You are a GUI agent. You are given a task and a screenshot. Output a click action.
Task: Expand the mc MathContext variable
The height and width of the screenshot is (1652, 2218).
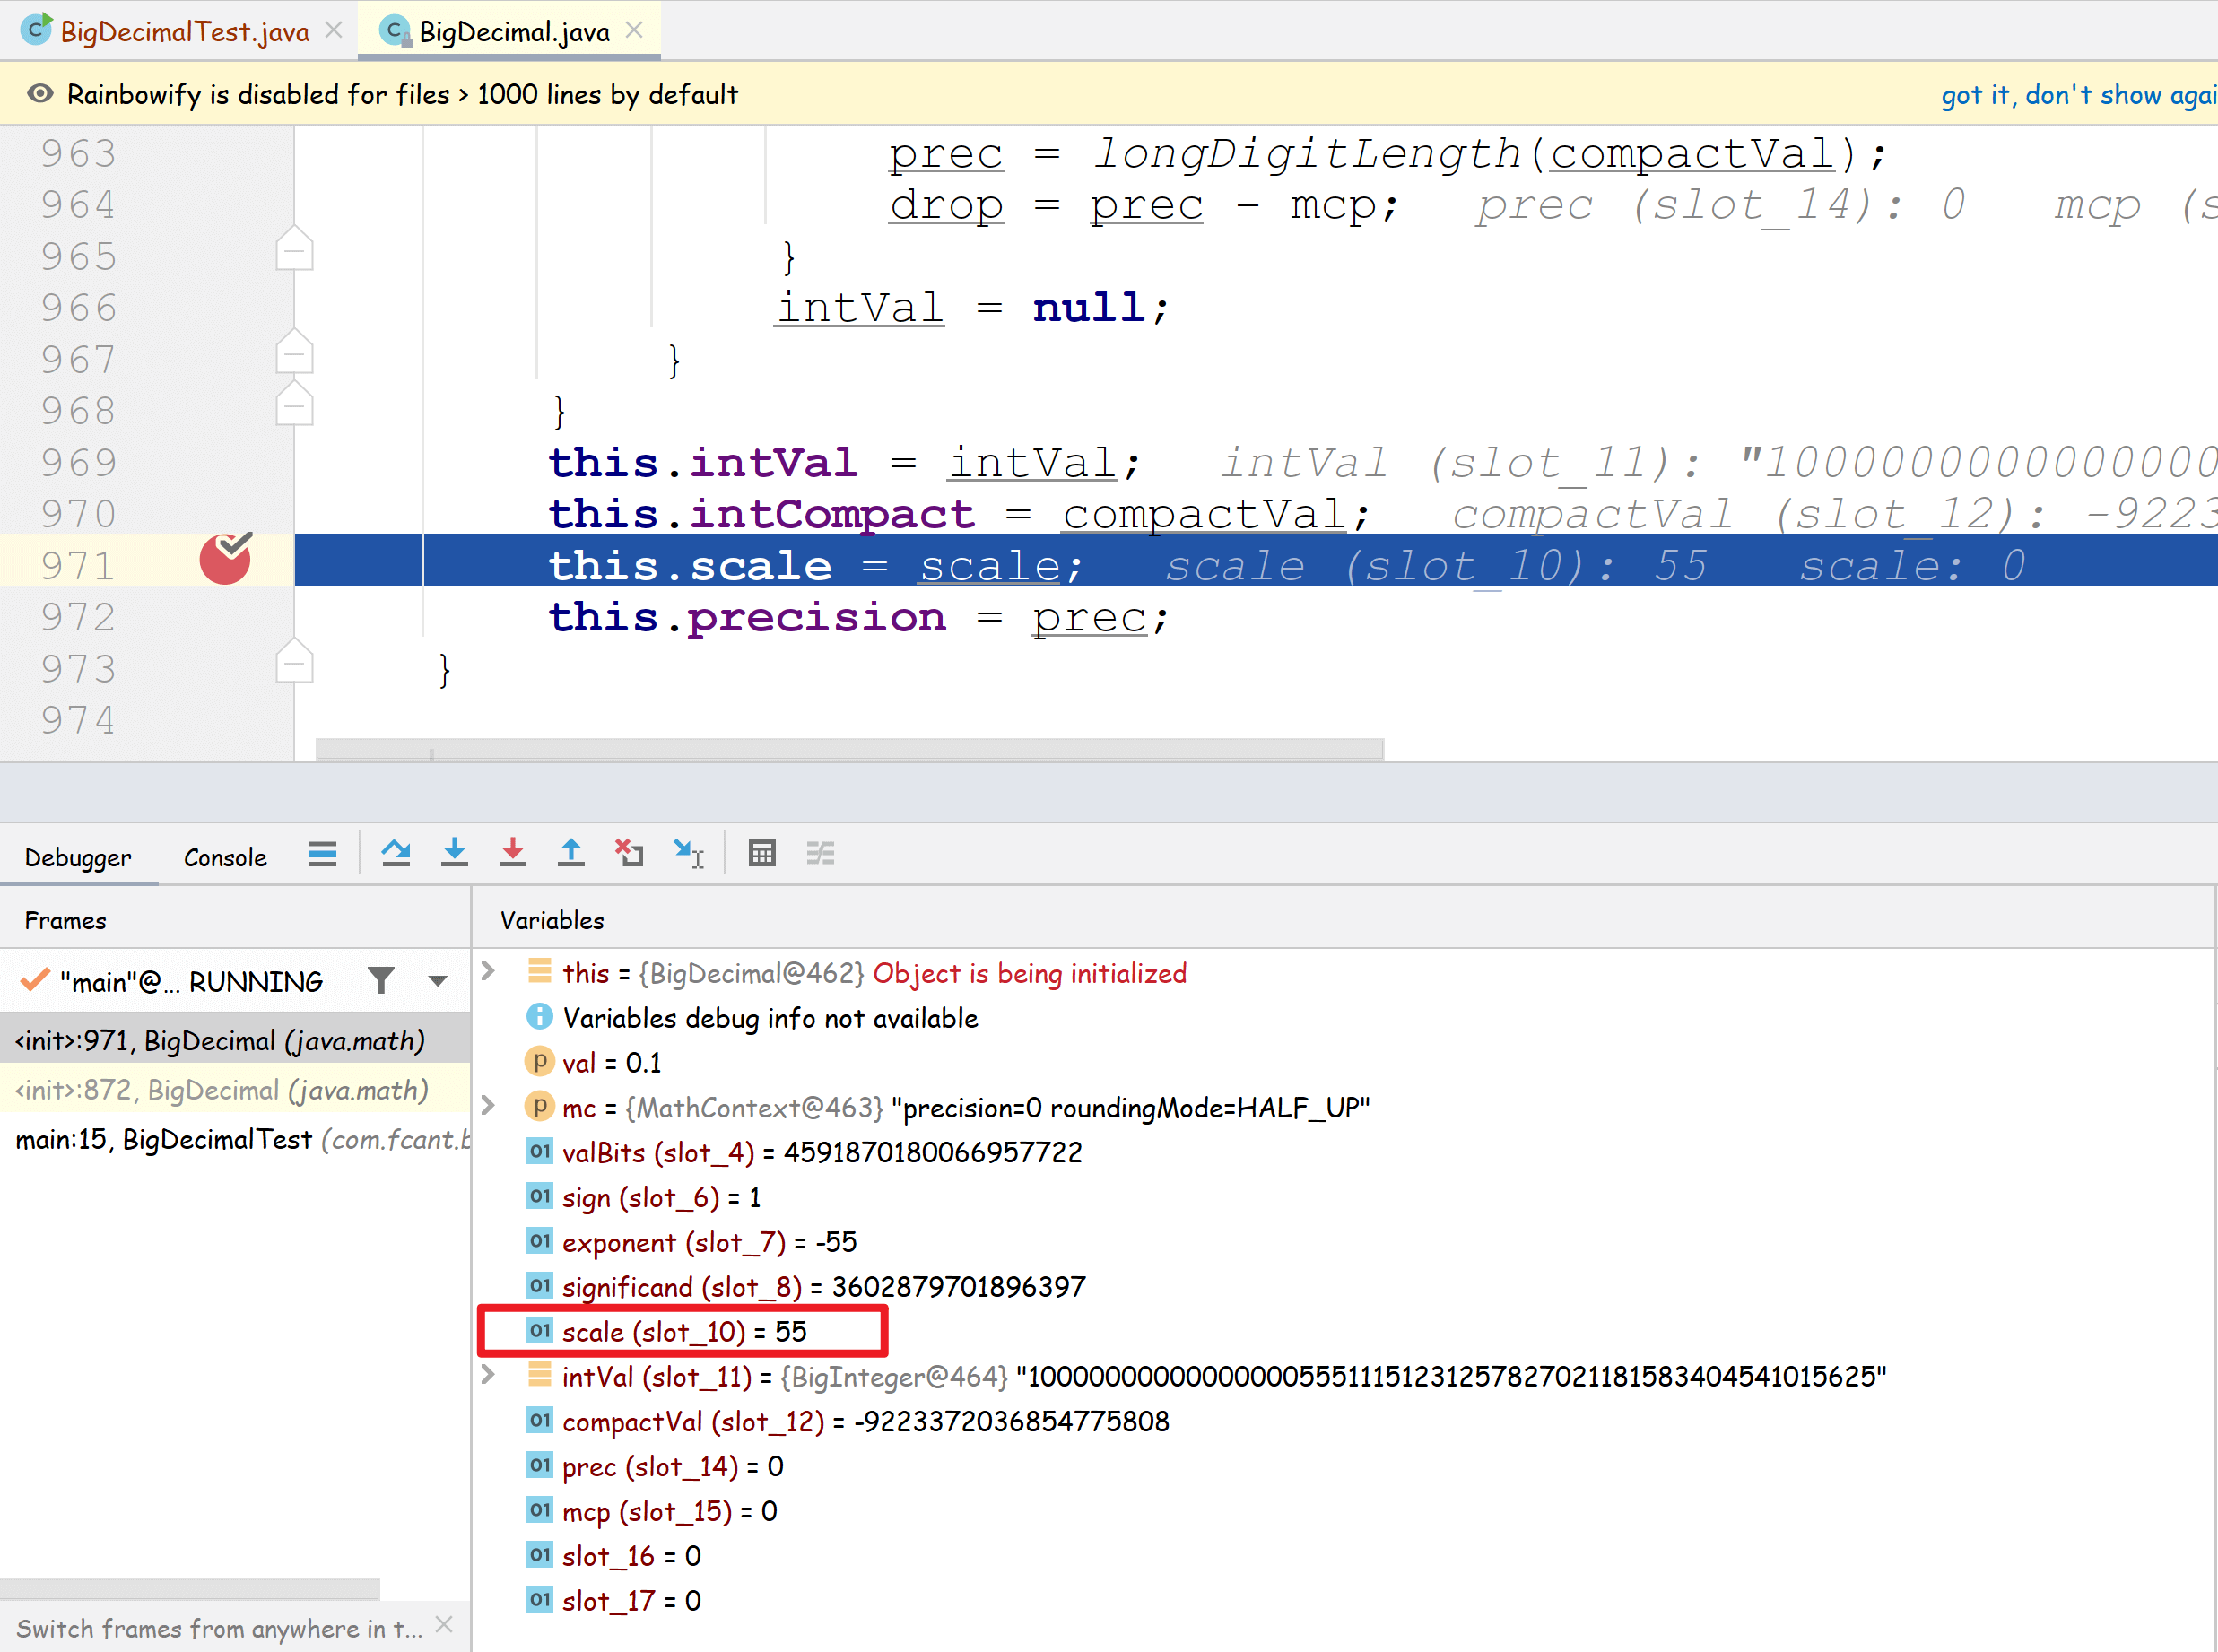488,1105
